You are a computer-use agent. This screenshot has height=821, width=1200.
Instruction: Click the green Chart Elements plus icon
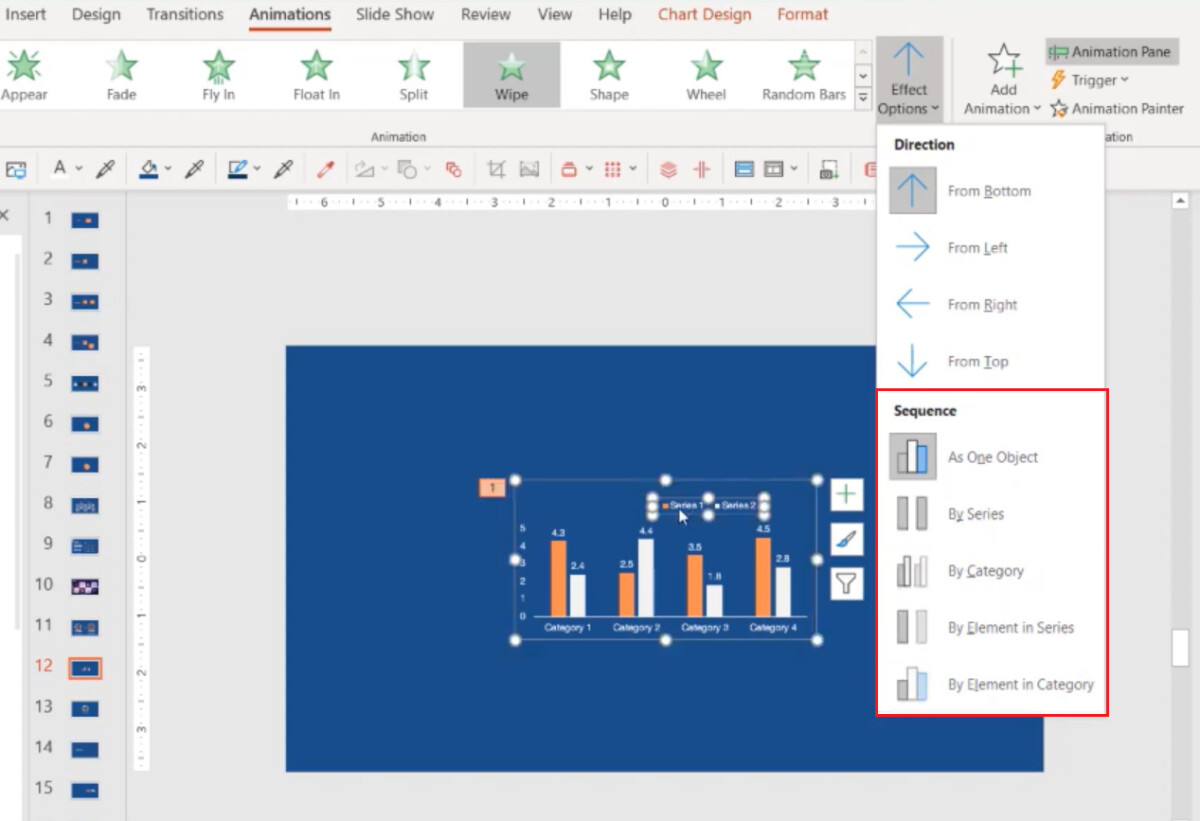(845, 493)
